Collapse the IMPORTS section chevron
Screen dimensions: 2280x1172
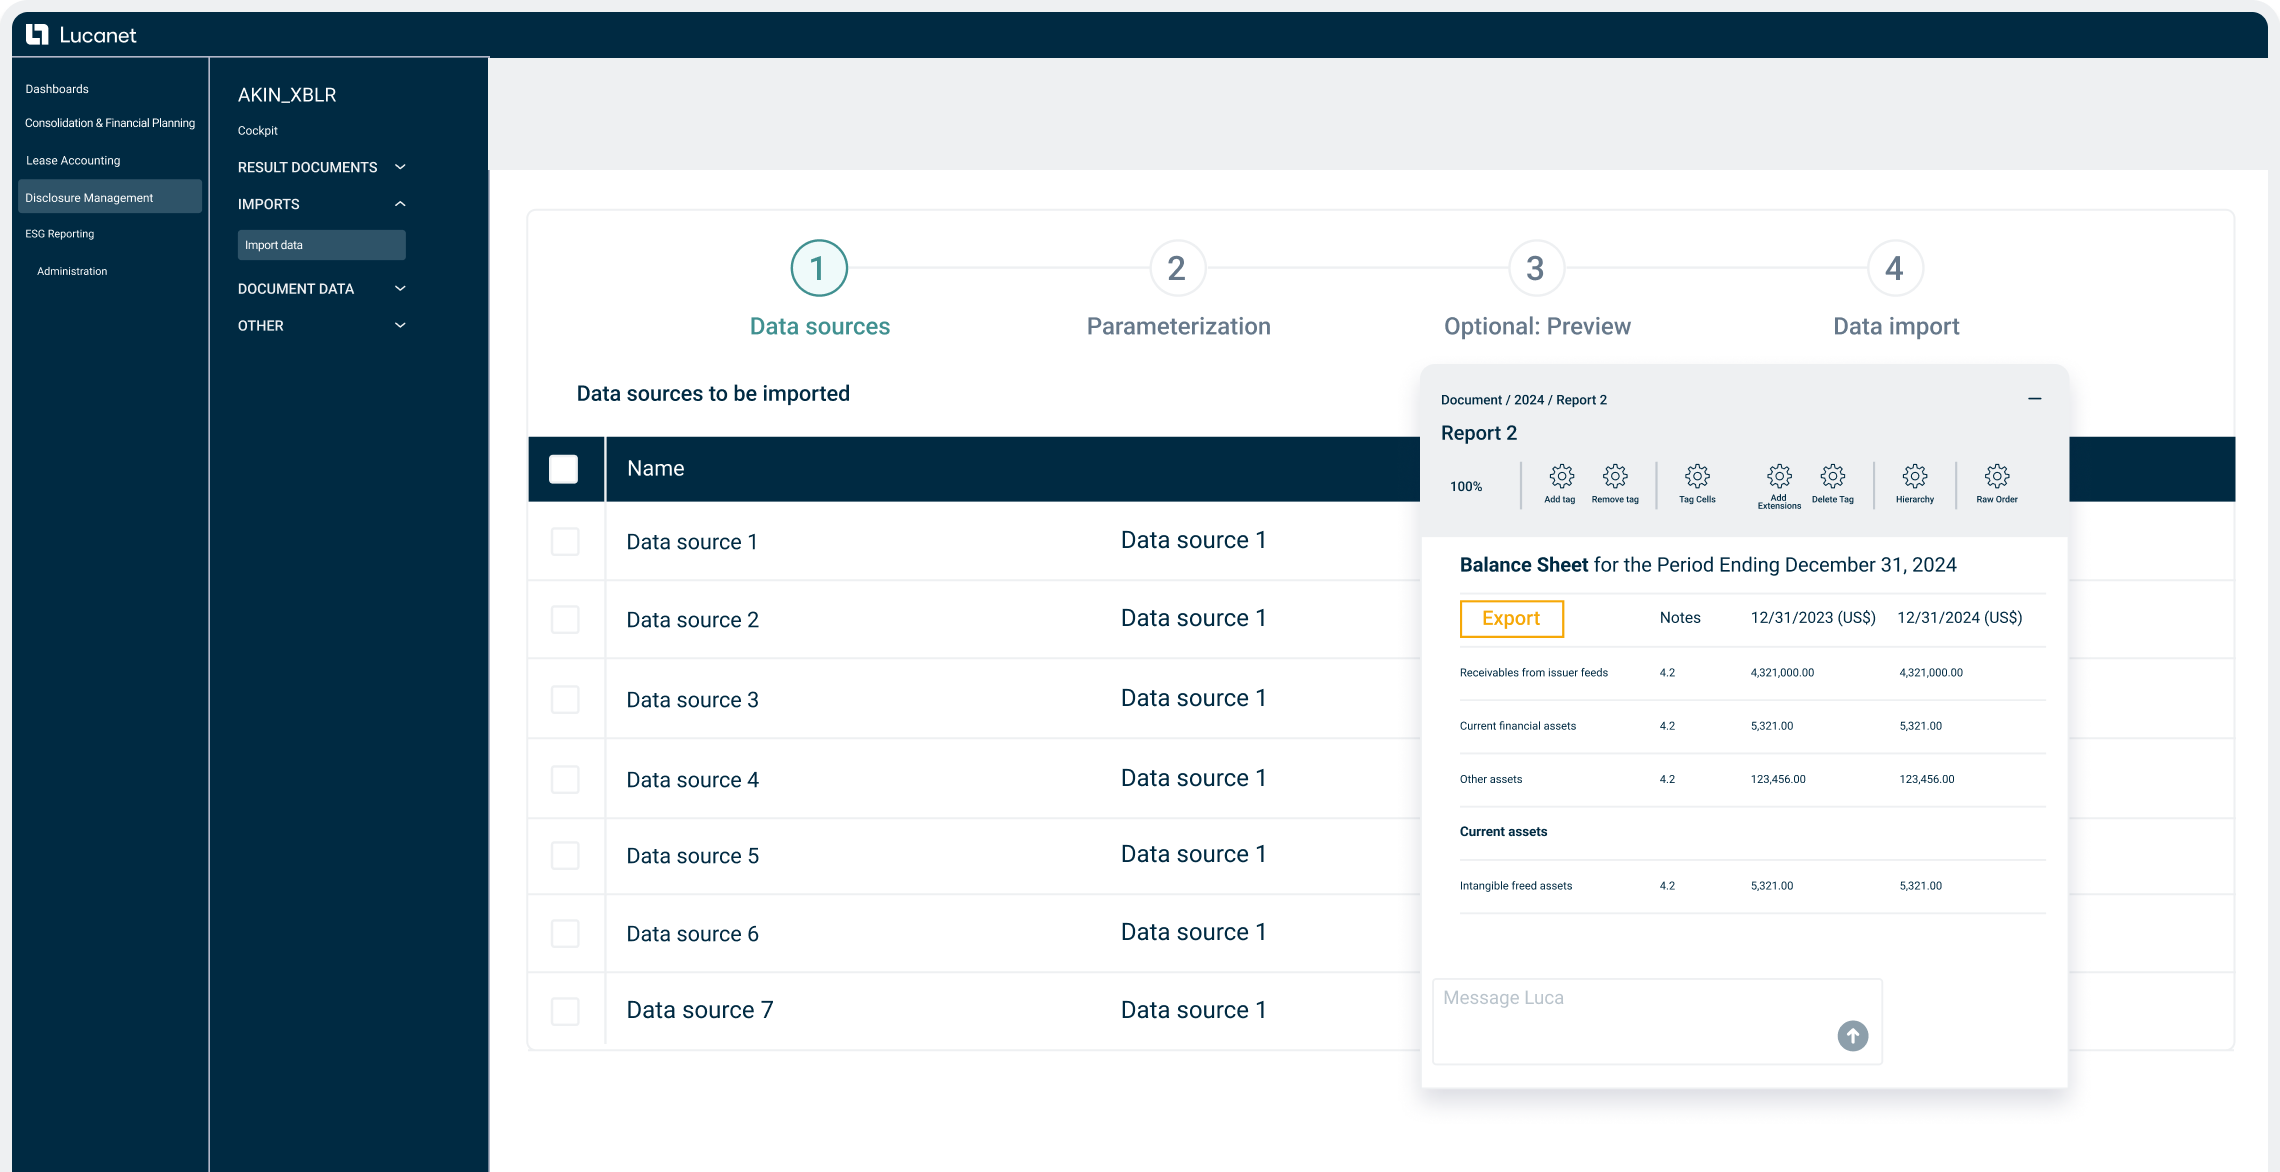point(400,204)
